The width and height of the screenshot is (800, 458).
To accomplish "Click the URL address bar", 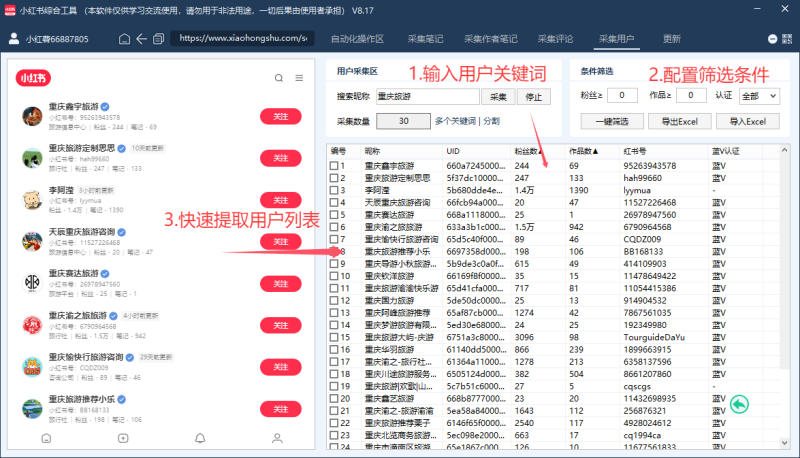I will point(242,38).
